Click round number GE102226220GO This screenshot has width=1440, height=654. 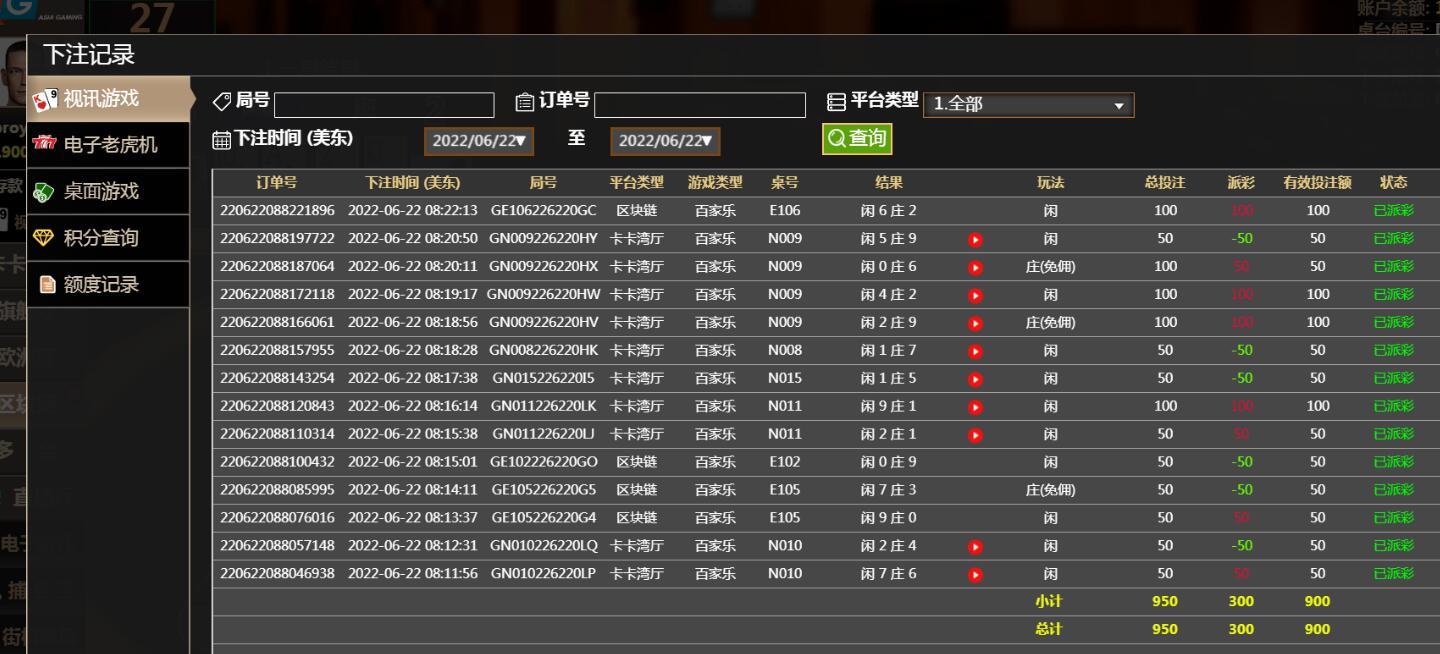(x=543, y=463)
